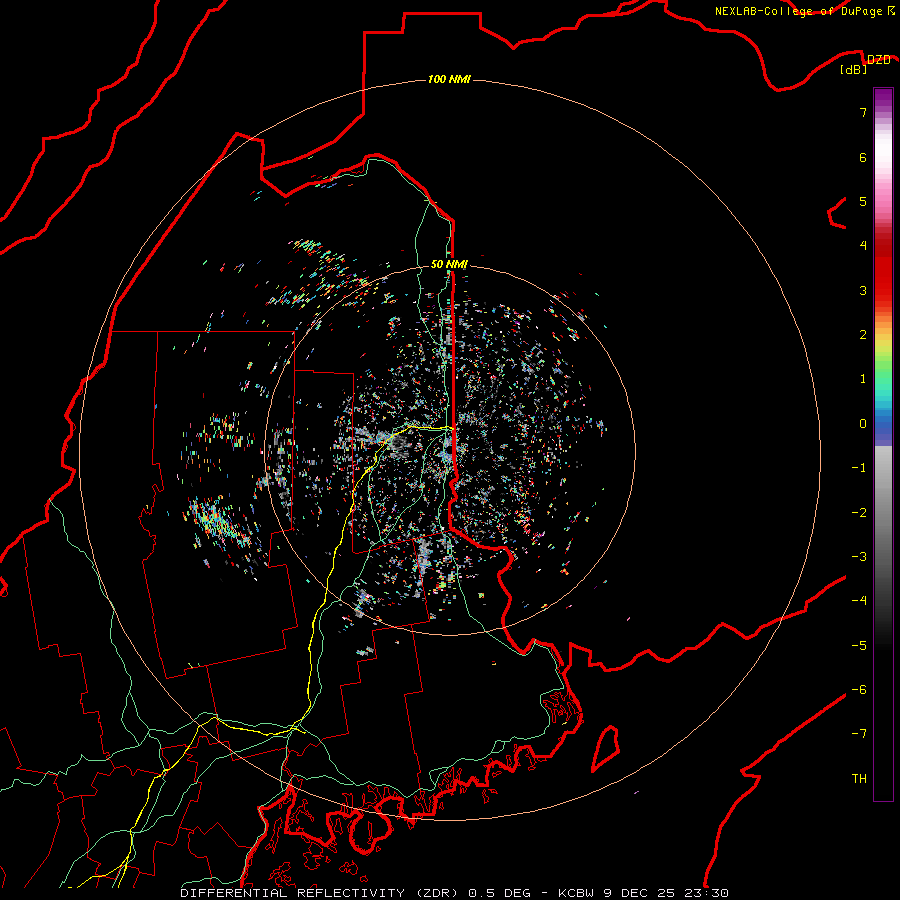
Task: Click the colorbar scale value "-4"
Action: tap(859, 600)
